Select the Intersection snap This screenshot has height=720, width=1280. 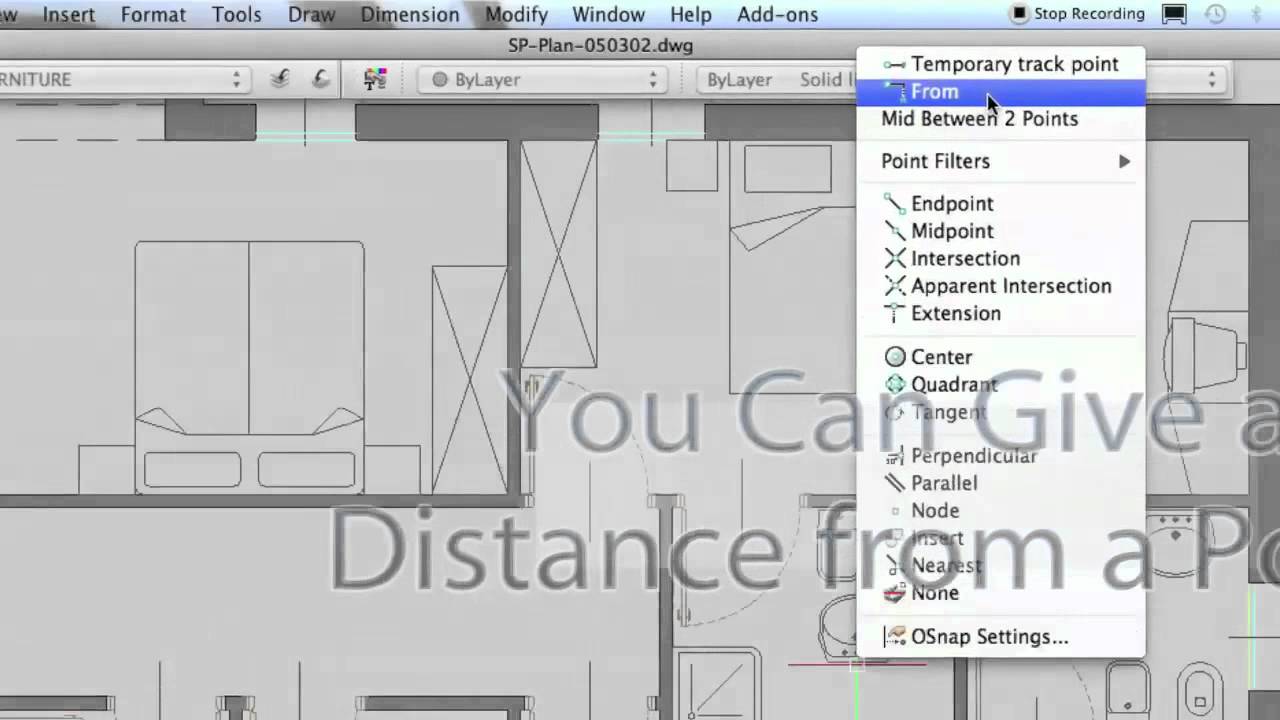coord(1001,259)
